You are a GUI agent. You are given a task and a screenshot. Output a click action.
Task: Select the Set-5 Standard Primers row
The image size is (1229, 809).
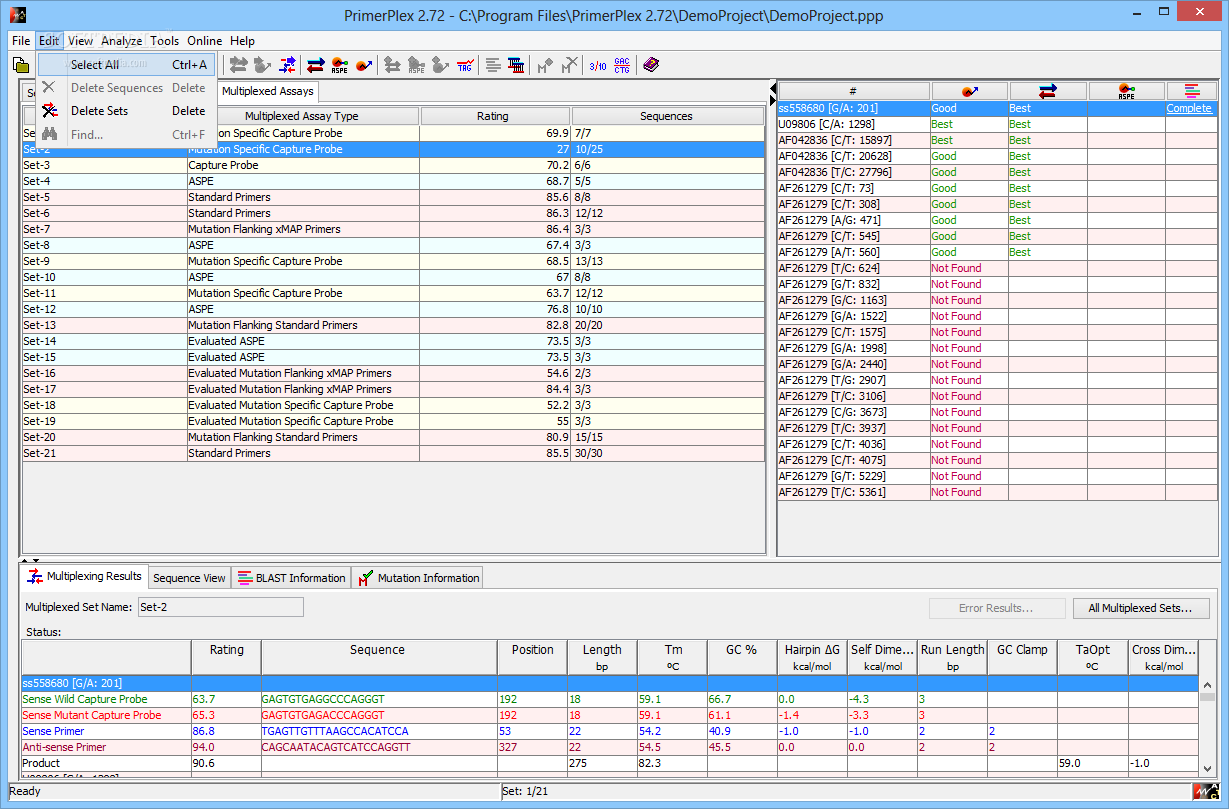coord(392,197)
